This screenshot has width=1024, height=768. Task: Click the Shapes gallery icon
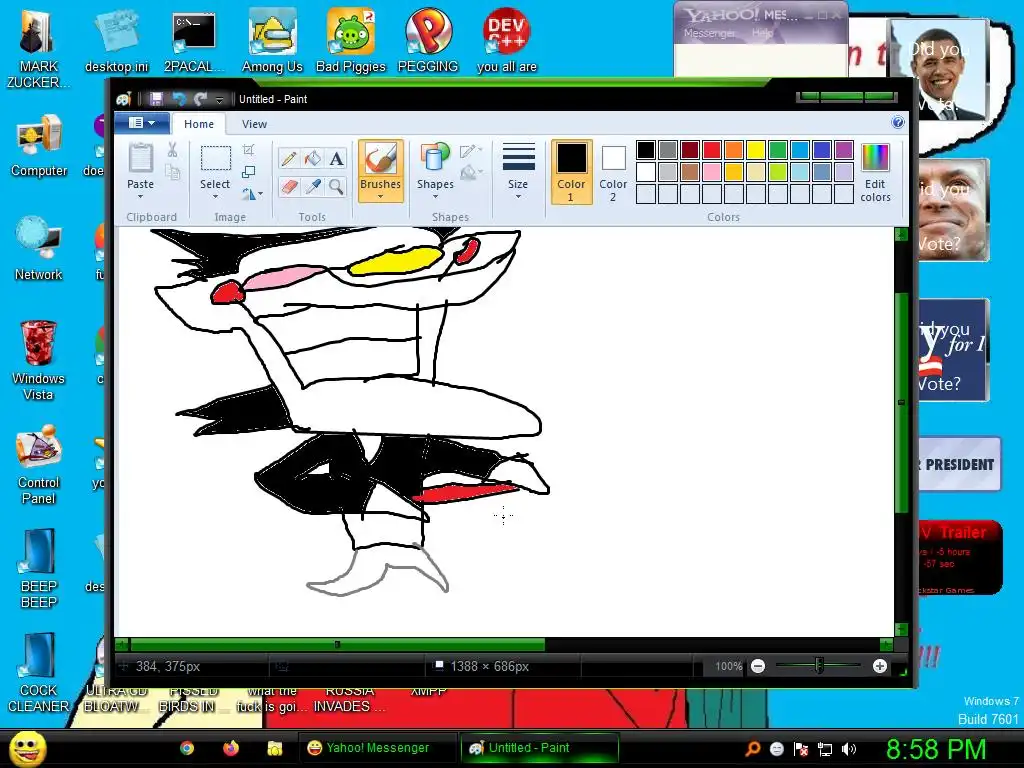tap(435, 158)
